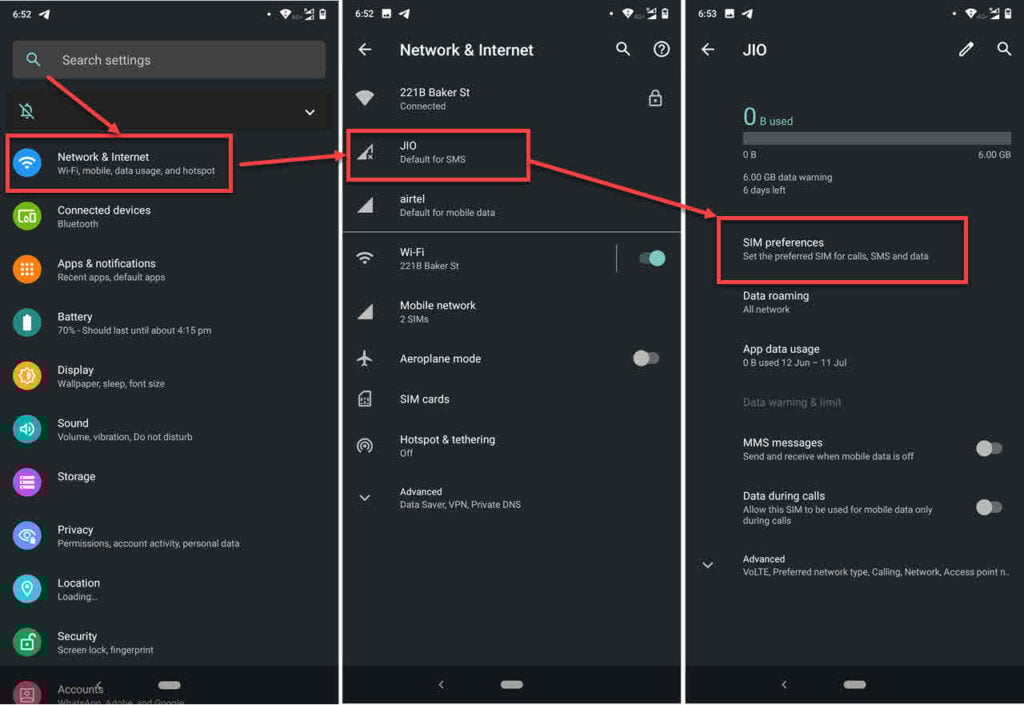Open Hotspot & tethering settings
The height and width of the screenshot is (705, 1024).
coord(512,446)
